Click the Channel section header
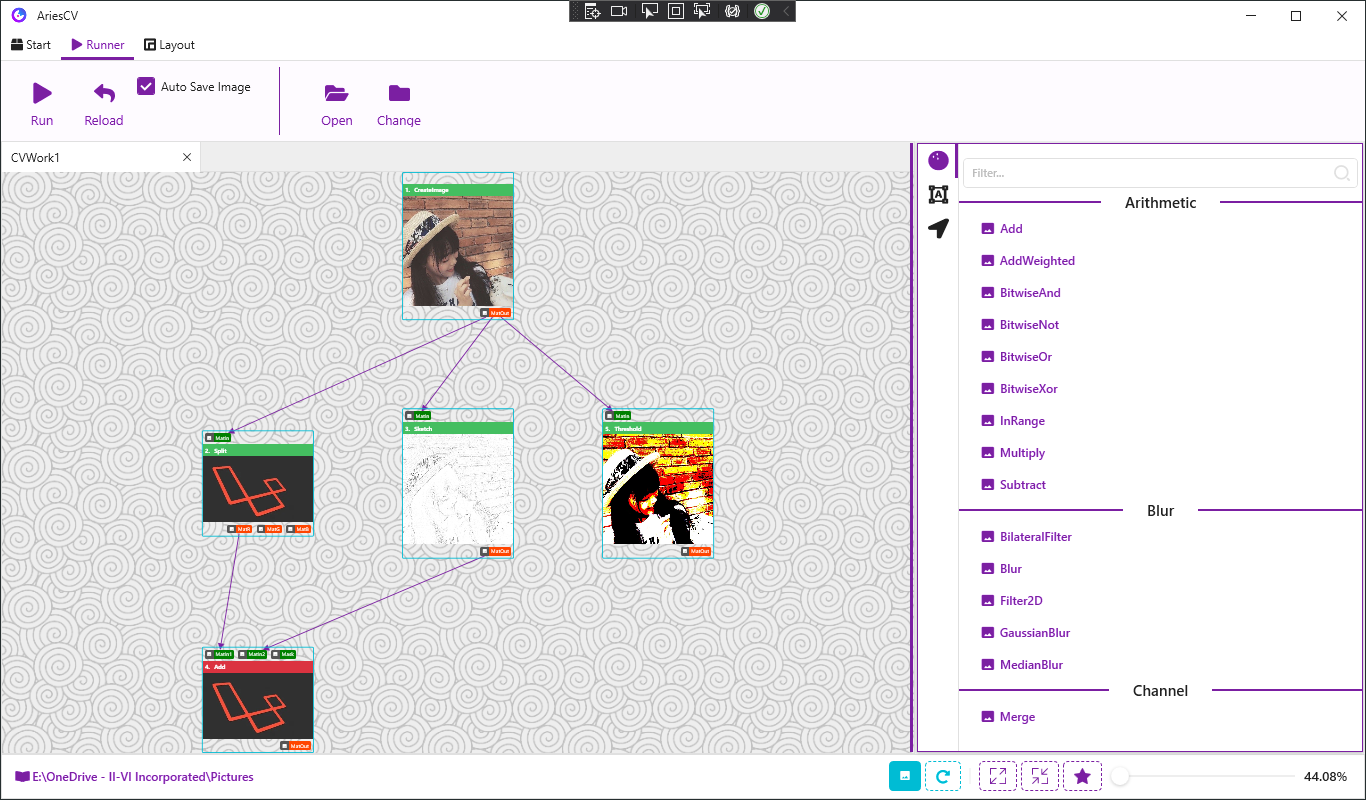1366x800 pixels. [1160, 691]
